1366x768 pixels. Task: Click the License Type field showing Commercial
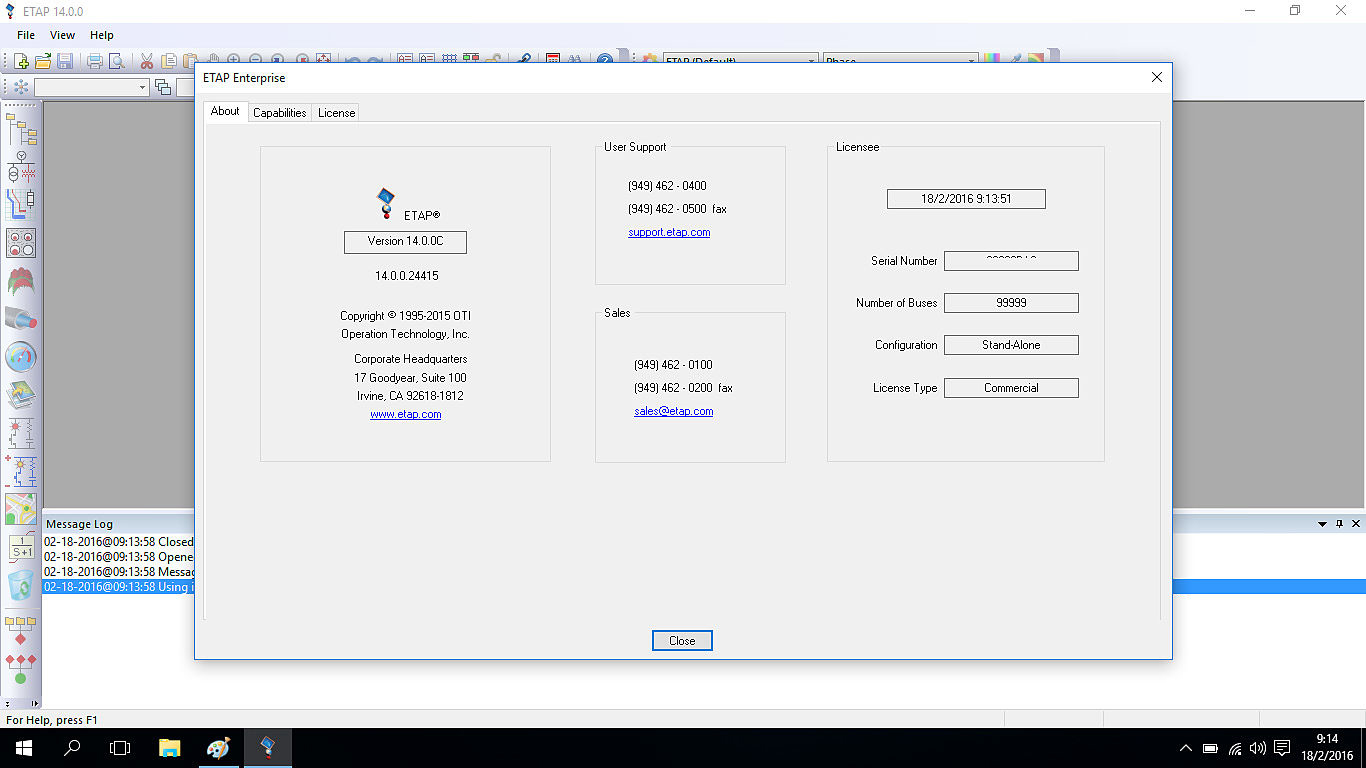[x=1011, y=388]
